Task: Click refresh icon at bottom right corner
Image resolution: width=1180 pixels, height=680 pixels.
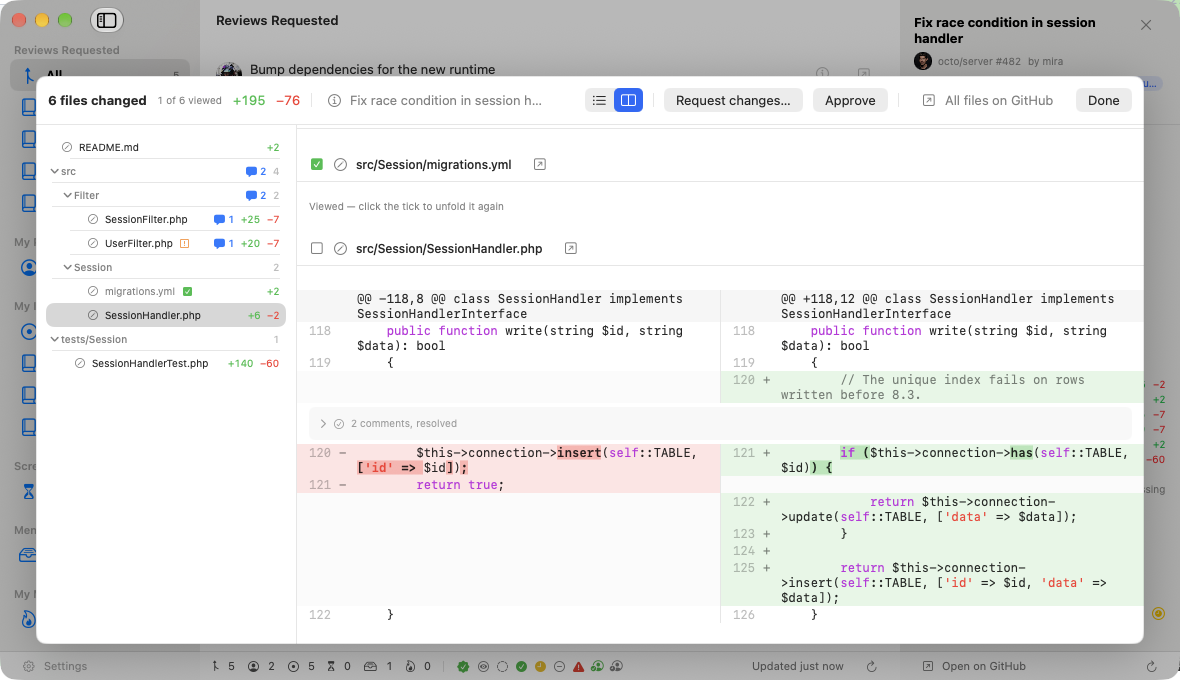Action: (1151, 666)
